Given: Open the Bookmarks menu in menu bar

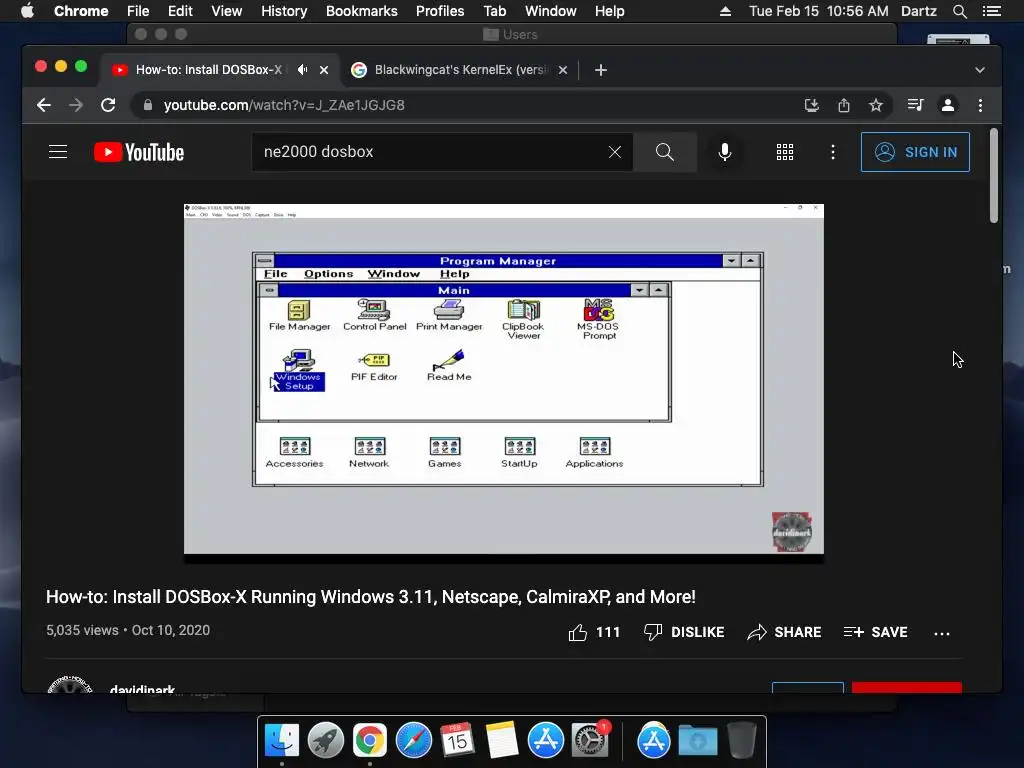Looking at the screenshot, I should pos(362,11).
